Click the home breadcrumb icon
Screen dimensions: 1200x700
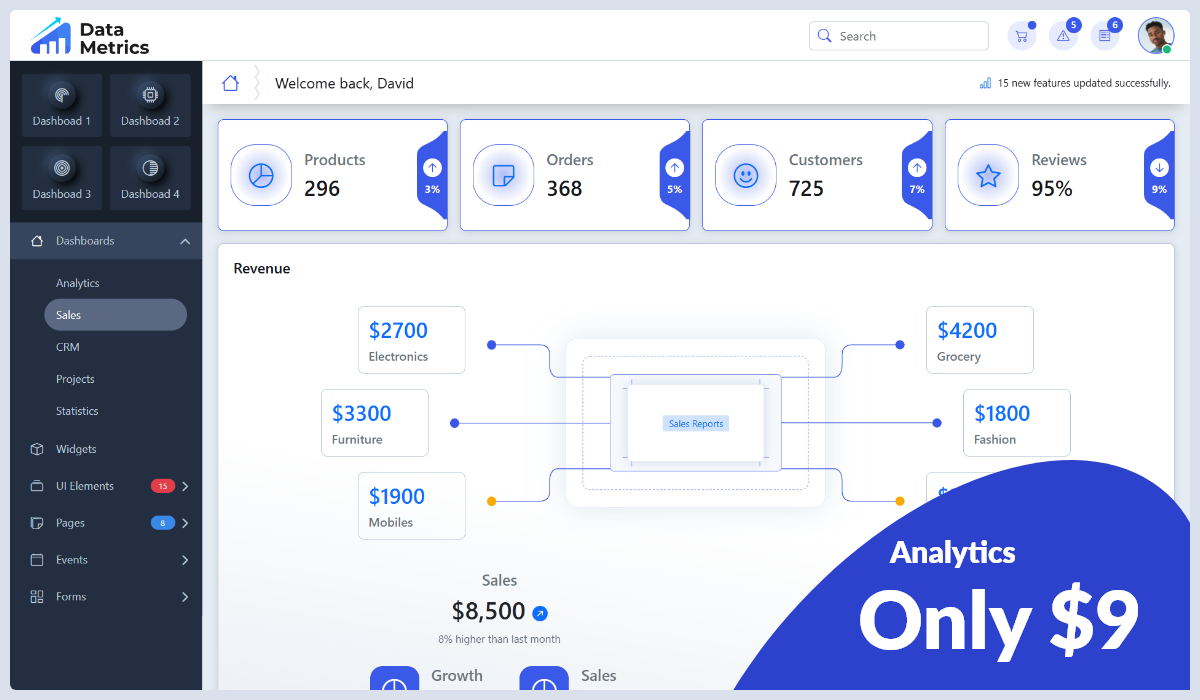(231, 83)
